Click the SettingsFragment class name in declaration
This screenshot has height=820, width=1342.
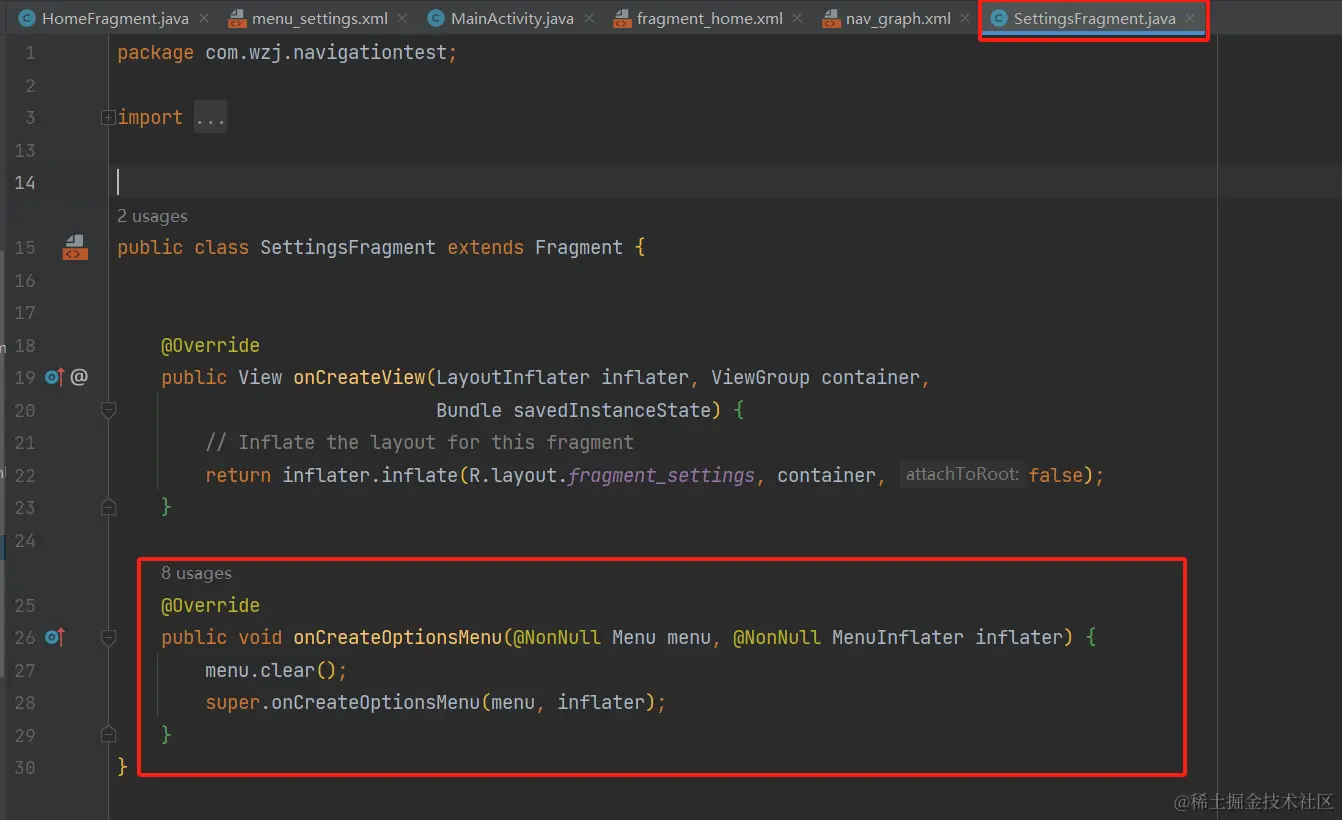coord(348,247)
